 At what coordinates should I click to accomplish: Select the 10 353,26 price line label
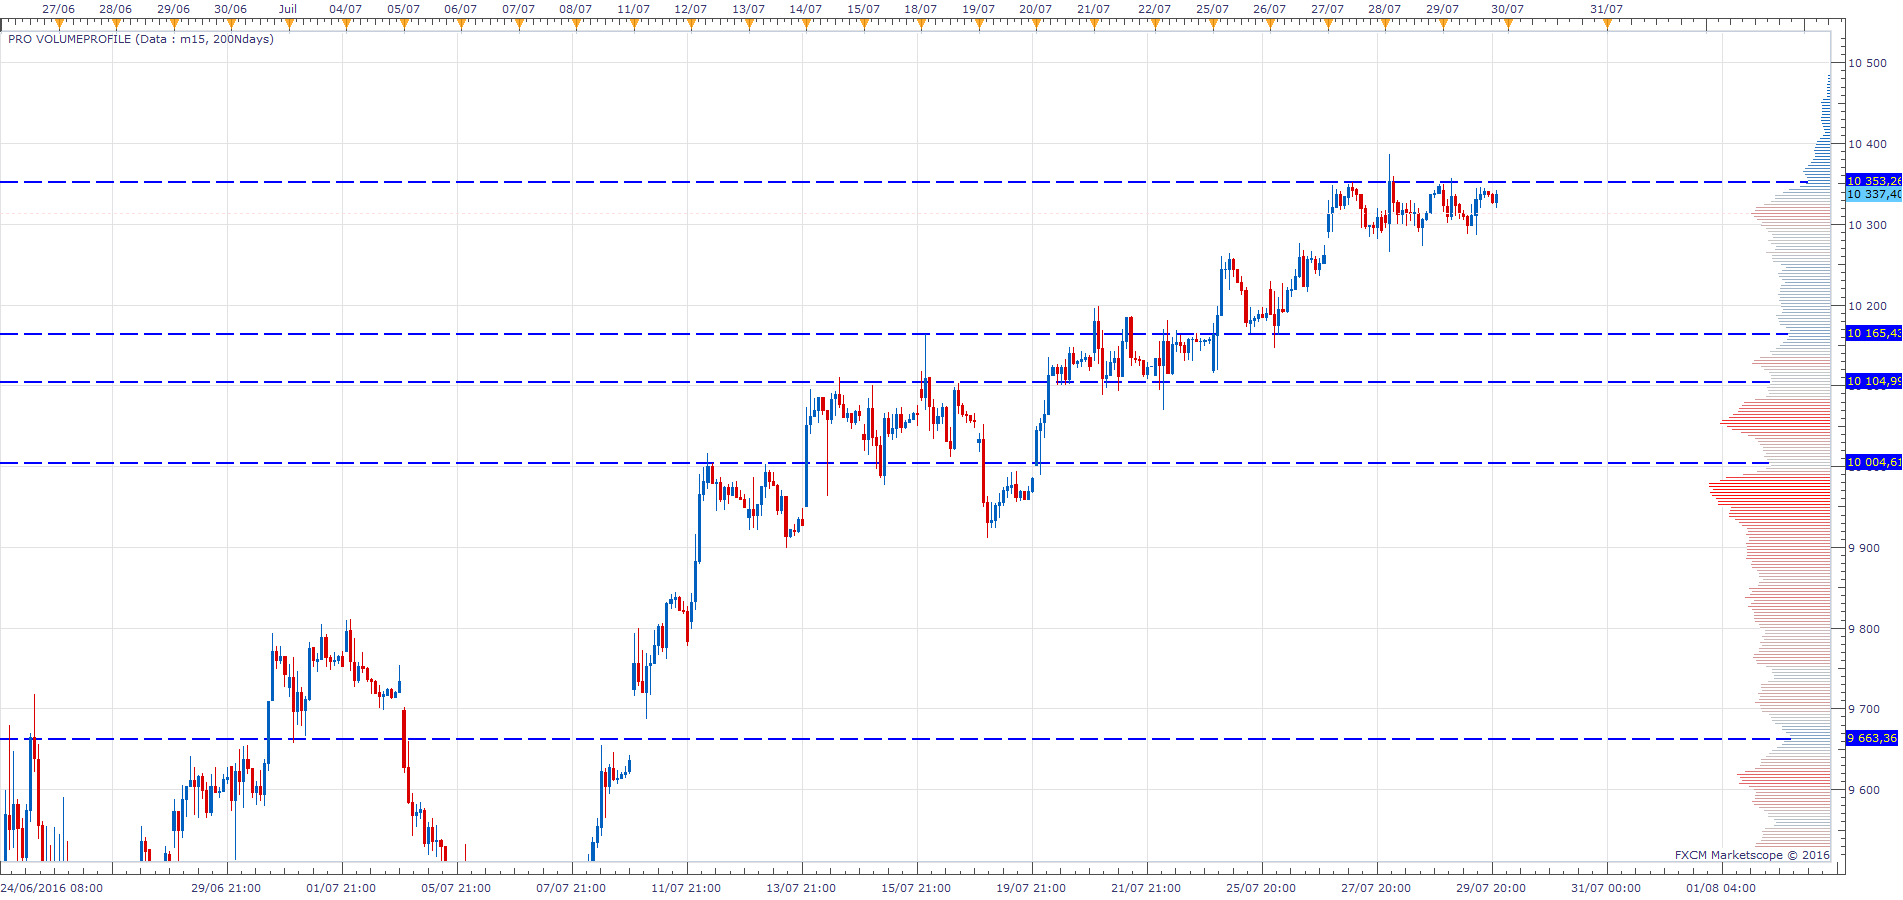(x=1874, y=181)
